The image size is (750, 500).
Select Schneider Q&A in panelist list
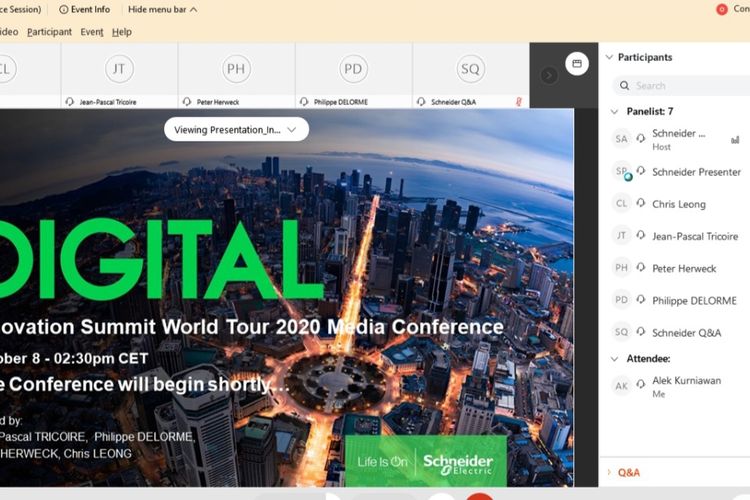675,332
